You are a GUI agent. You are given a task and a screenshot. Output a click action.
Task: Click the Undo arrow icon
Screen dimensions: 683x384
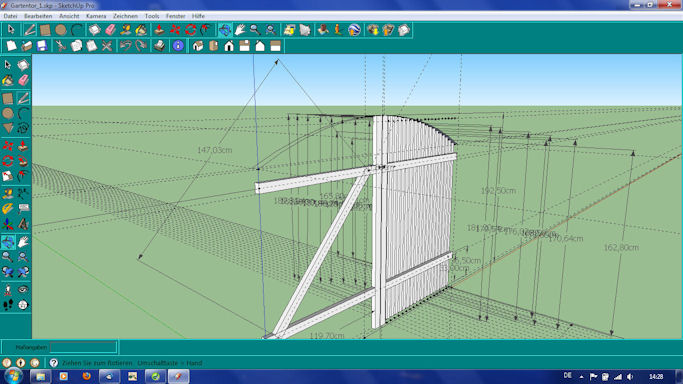pos(125,46)
